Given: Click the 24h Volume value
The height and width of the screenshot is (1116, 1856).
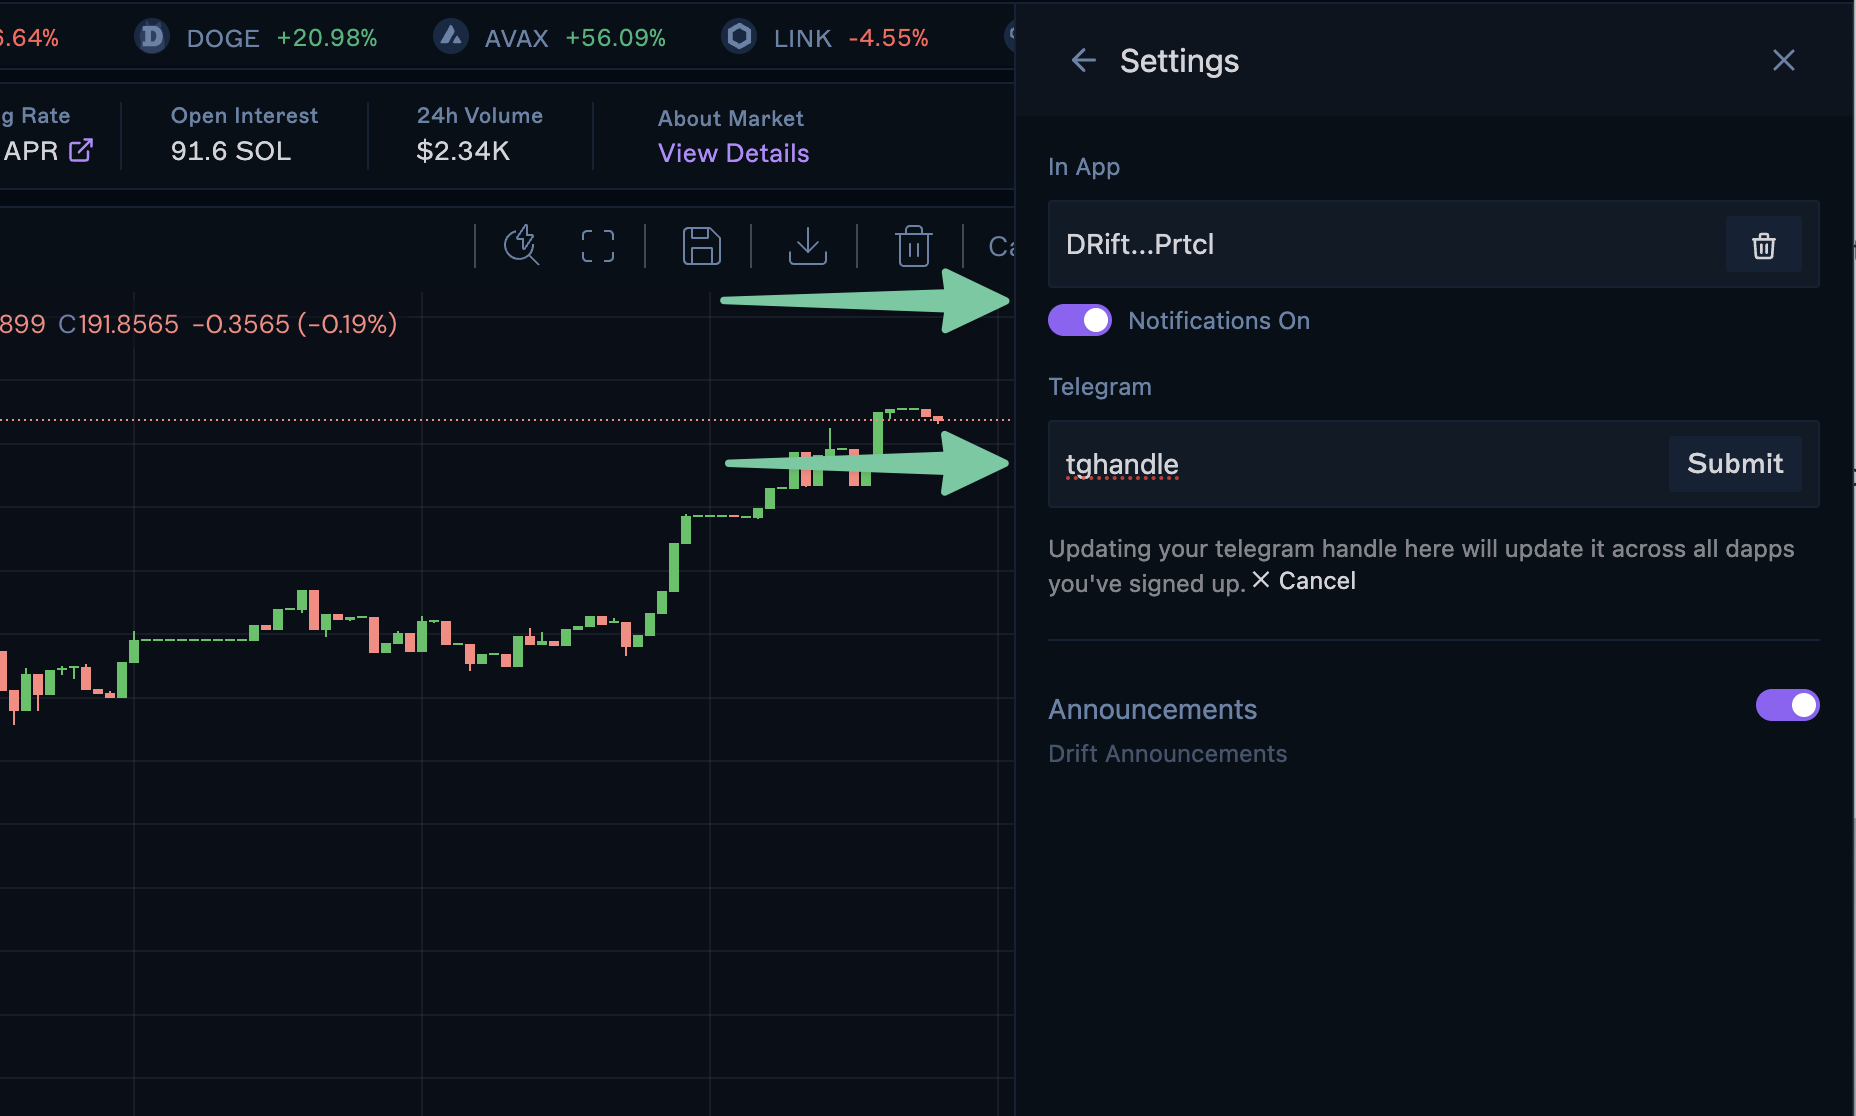Looking at the screenshot, I should pyautogui.click(x=463, y=151).
